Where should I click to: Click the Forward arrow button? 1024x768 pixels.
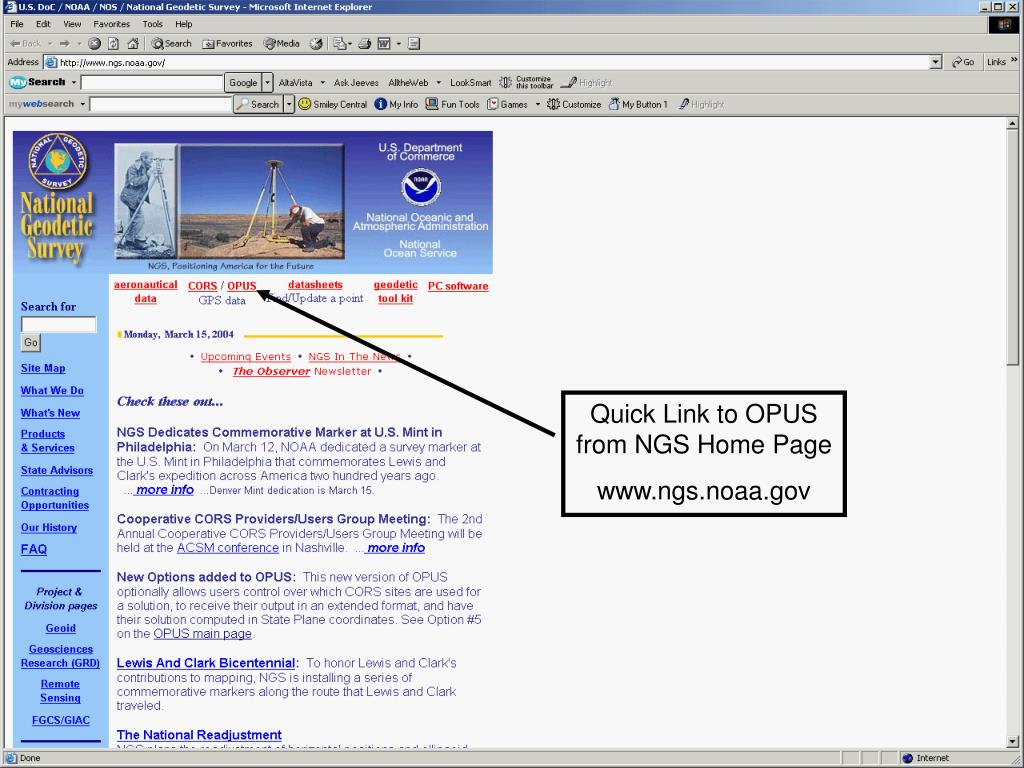click(65, 44)
